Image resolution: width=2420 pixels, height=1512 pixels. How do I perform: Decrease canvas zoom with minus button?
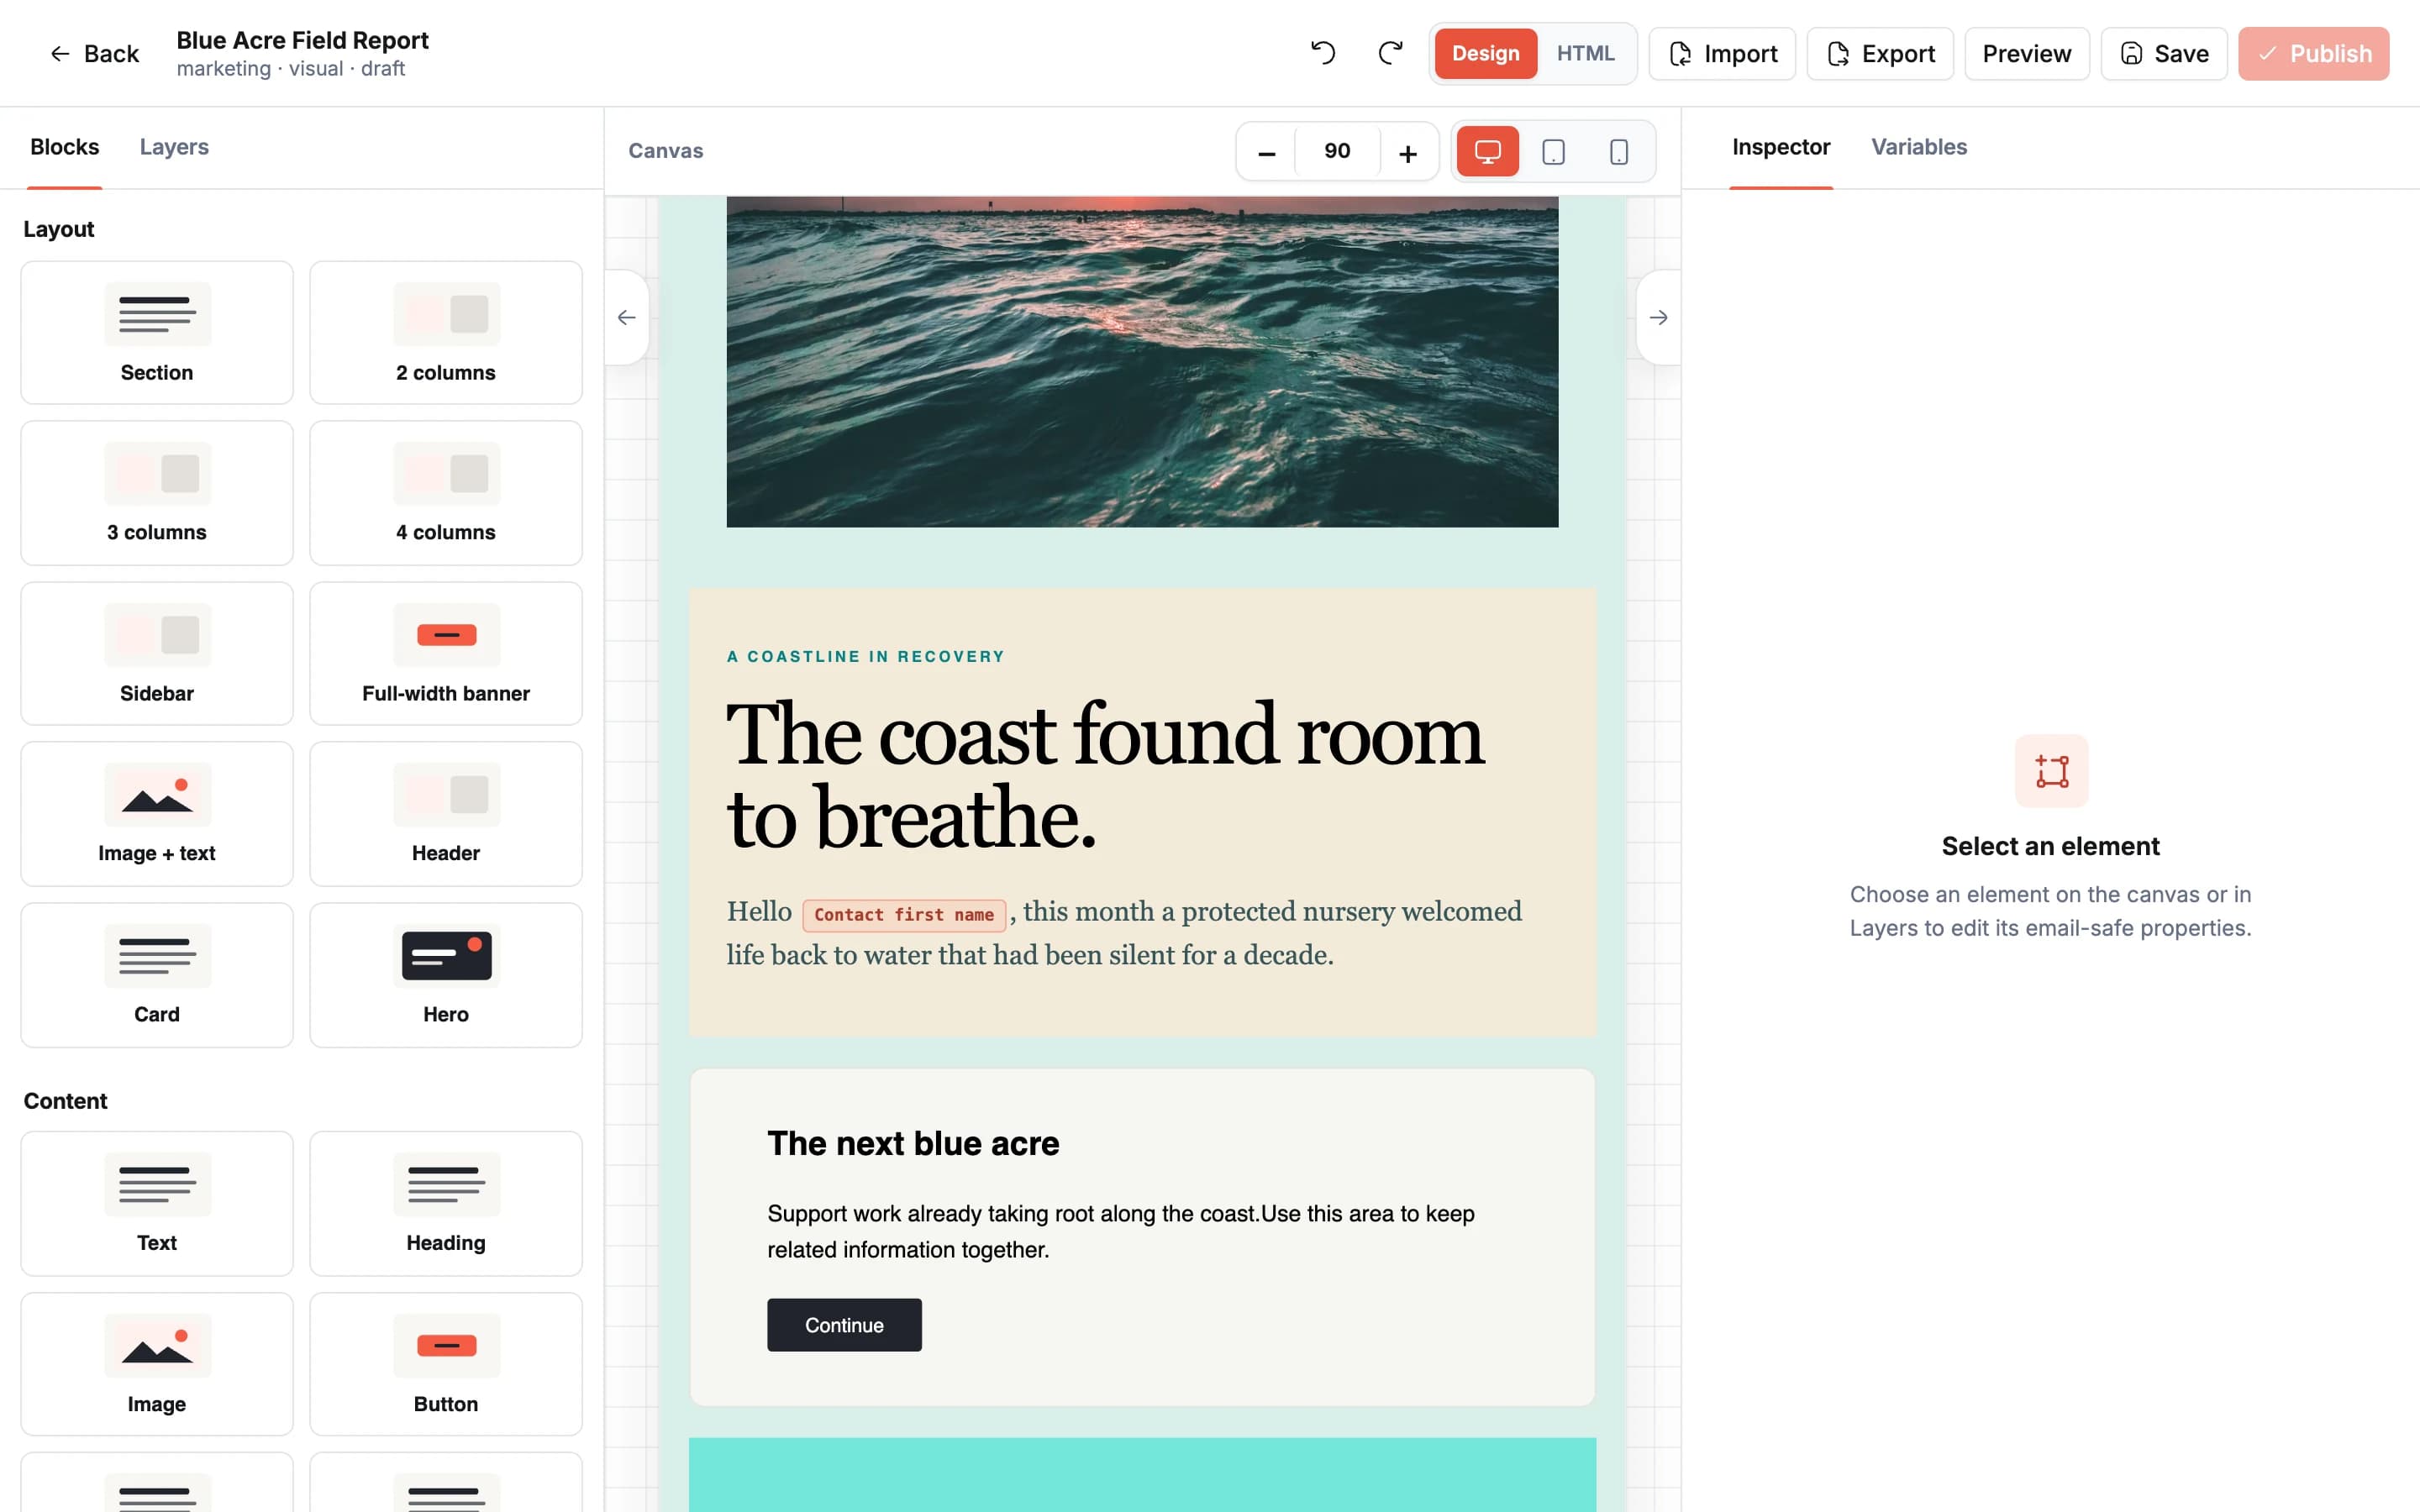pos(1266,152)
